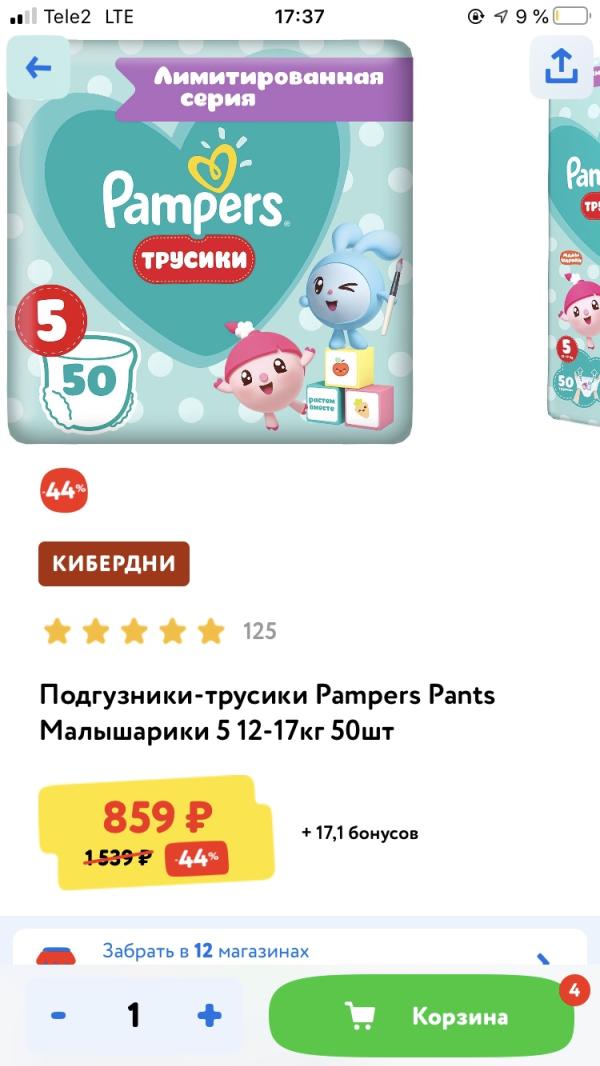Open Забрать в 12 магазинах link

click(x=205, y=950)
